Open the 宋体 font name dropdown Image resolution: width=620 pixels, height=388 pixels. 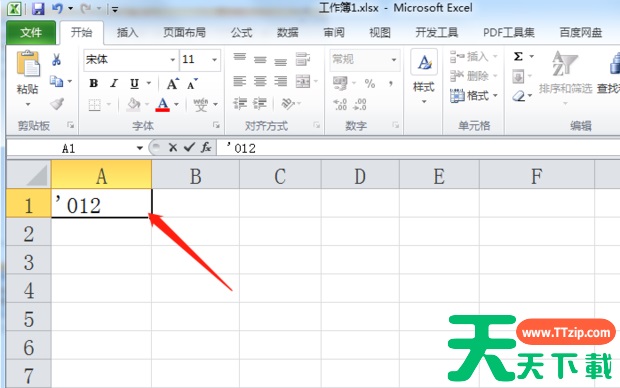(172, 60)
